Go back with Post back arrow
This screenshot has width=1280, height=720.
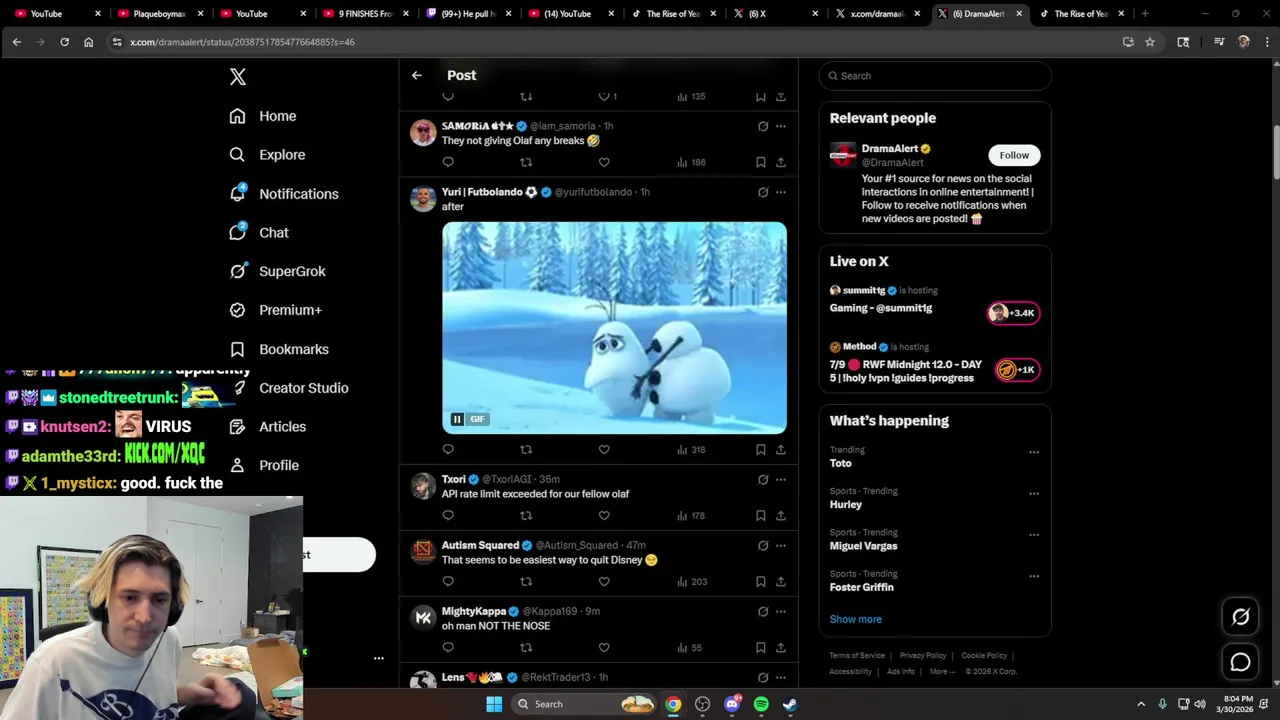coord(417,75)
